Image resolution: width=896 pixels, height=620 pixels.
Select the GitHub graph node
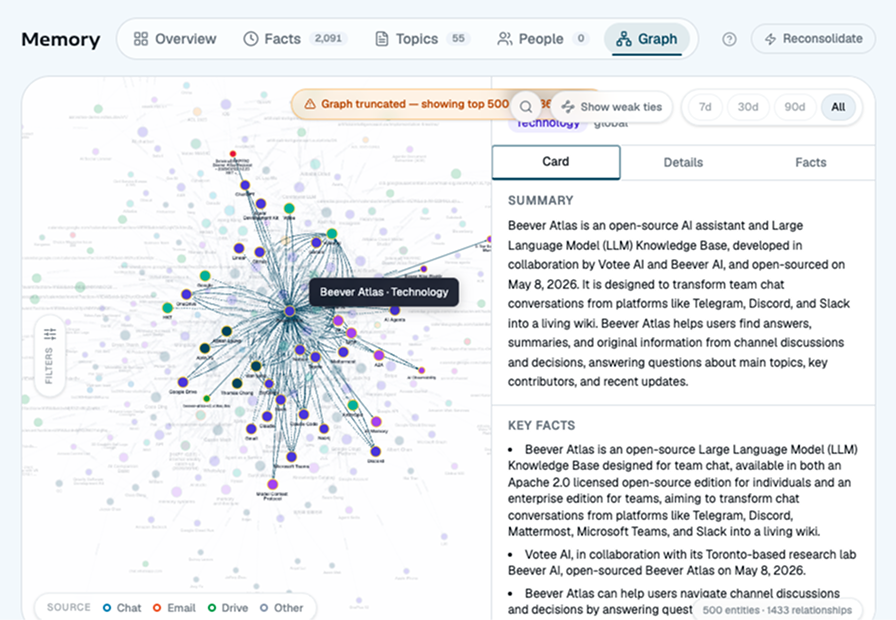tap(259, 252)
